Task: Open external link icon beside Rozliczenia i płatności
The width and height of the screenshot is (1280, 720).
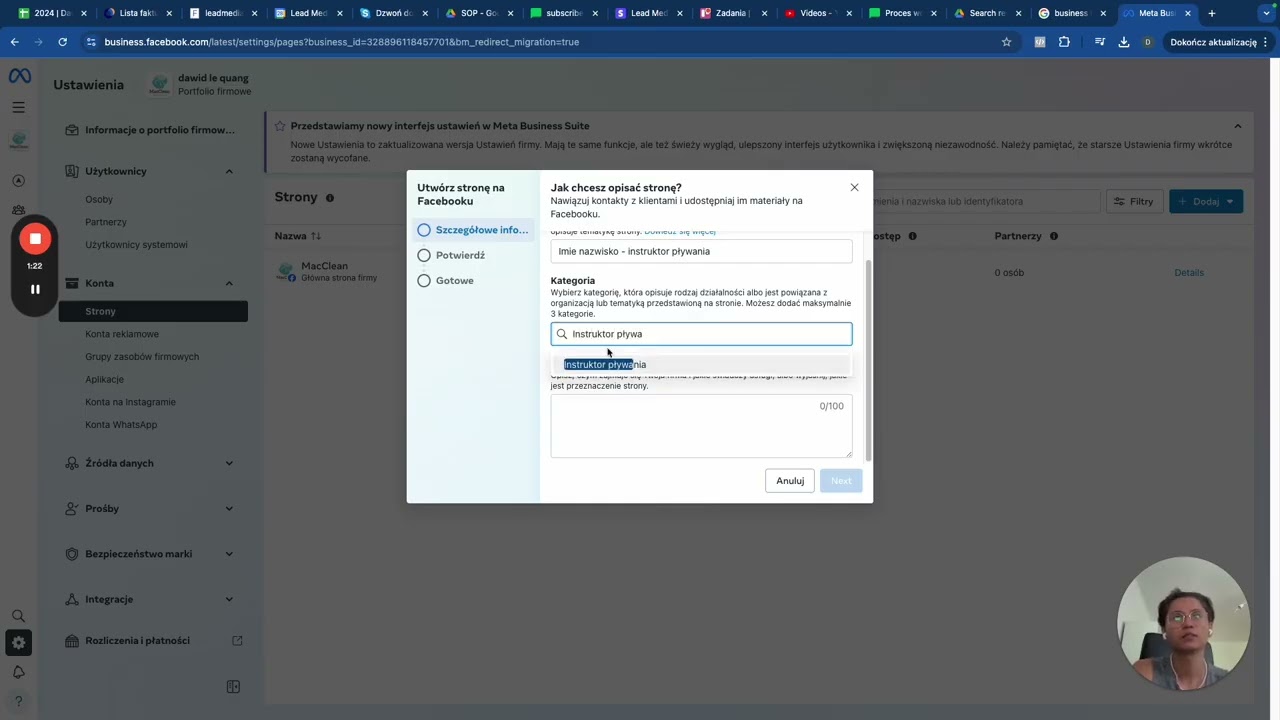Action: [x=237, y=640]
